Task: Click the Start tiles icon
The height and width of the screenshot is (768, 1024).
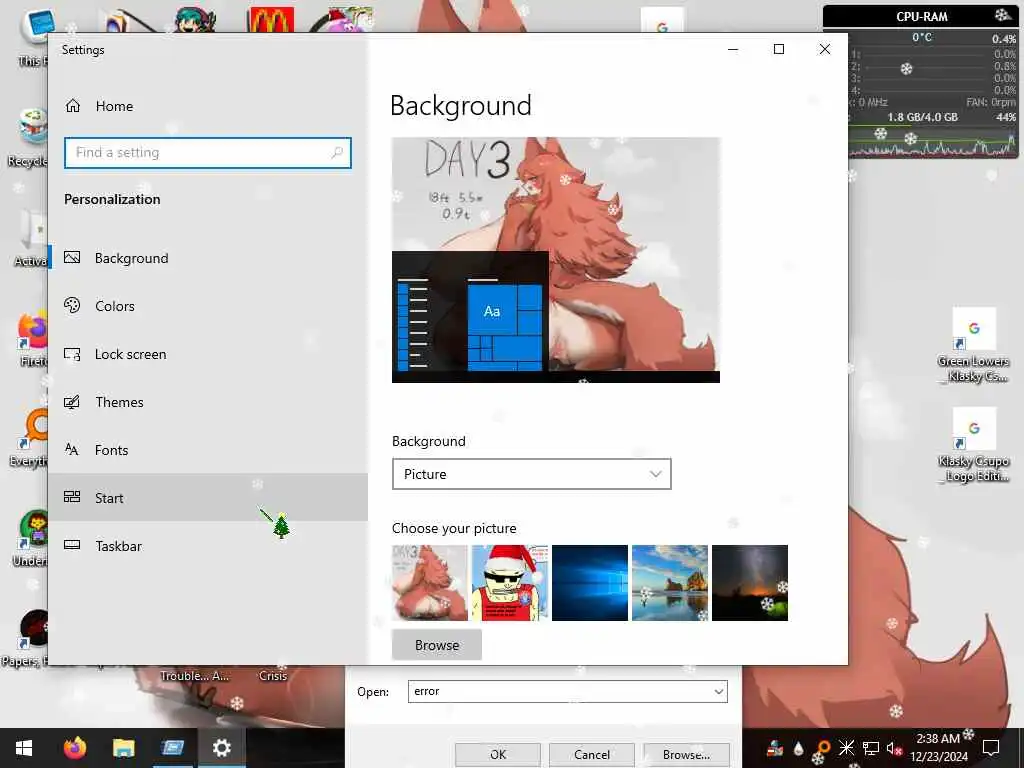Action: click(x=72, y=497)
